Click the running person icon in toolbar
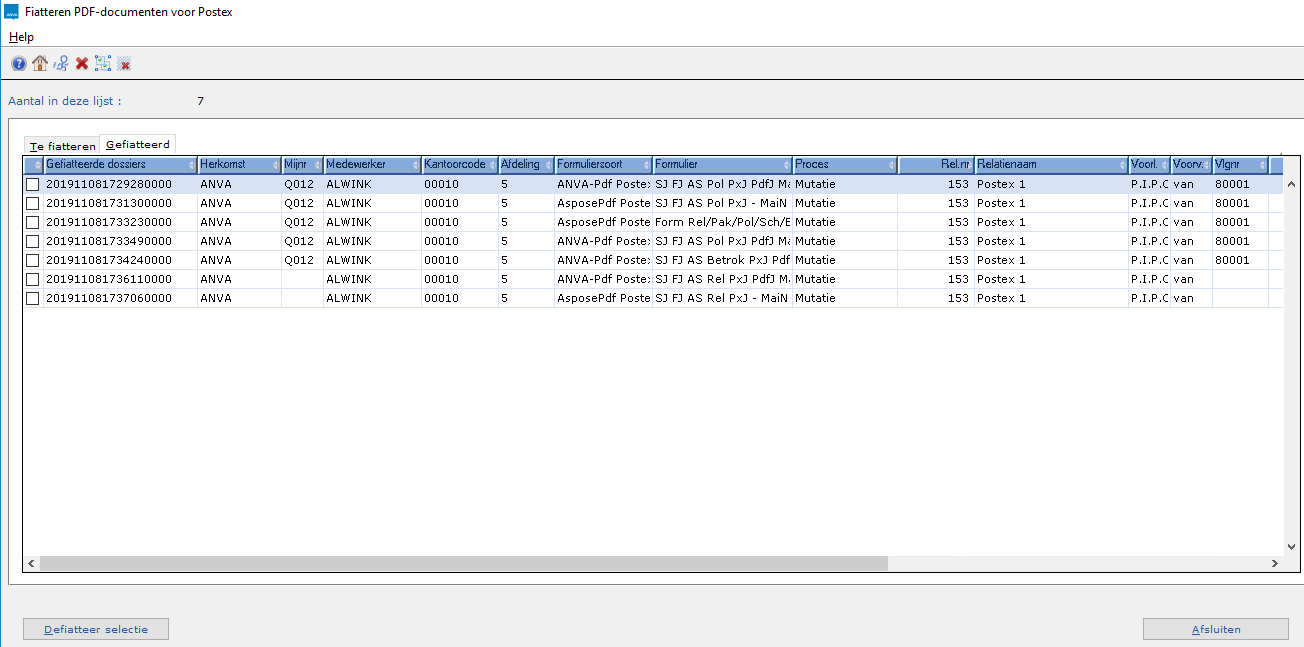The image size is (1304, 647). pyautogui.click(x=61, y=64)
